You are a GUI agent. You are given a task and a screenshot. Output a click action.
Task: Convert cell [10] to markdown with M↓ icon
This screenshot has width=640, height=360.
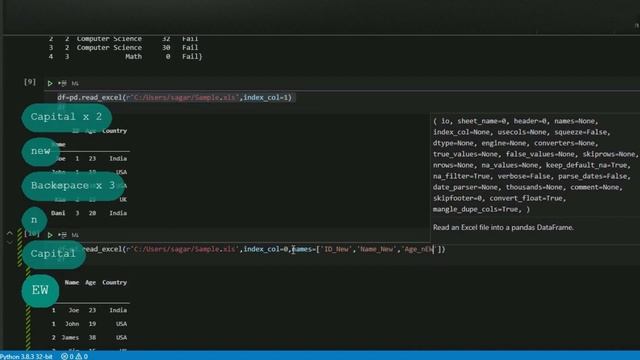coord(75,235)
